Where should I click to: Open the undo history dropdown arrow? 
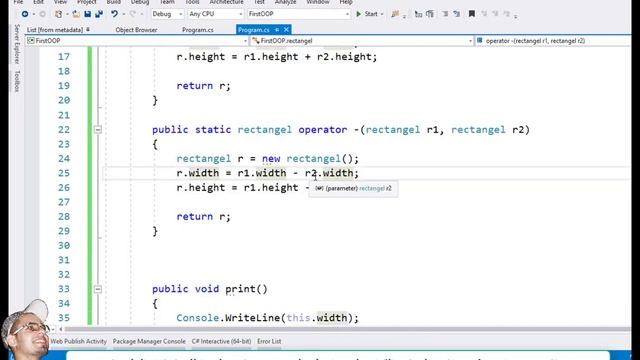123,14
